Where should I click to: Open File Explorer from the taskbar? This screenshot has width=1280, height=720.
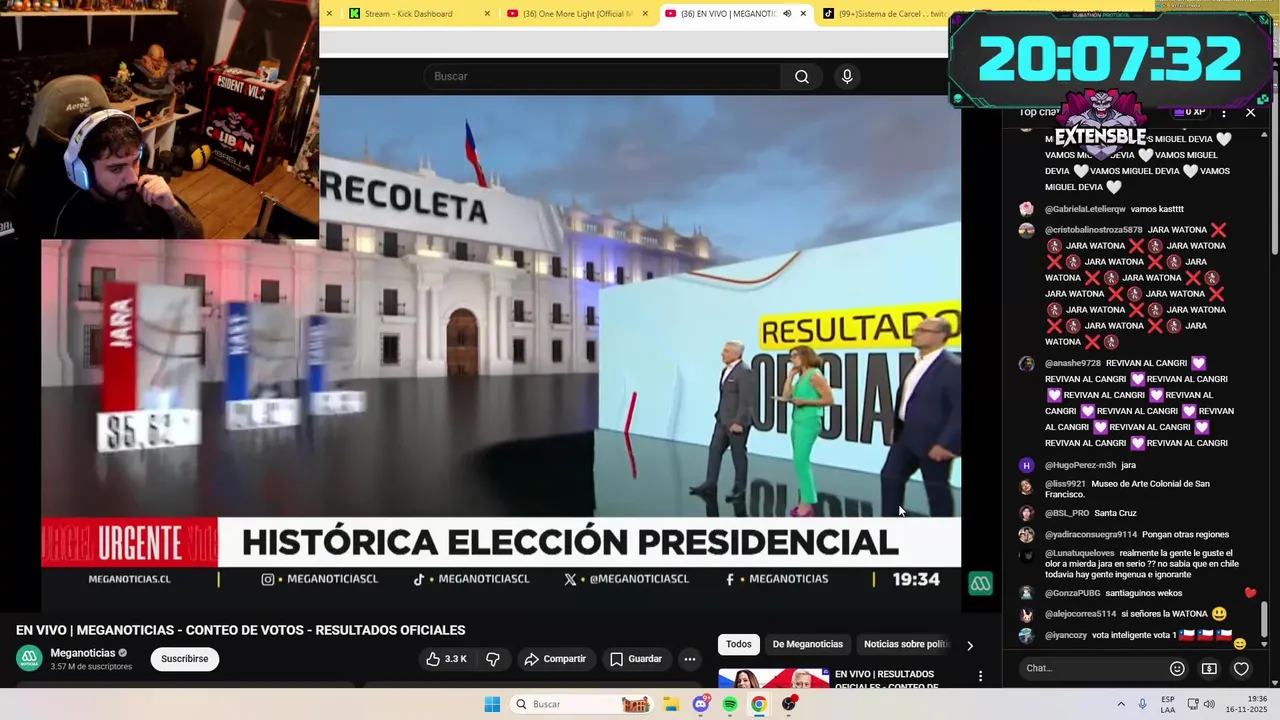click(671, 704)
